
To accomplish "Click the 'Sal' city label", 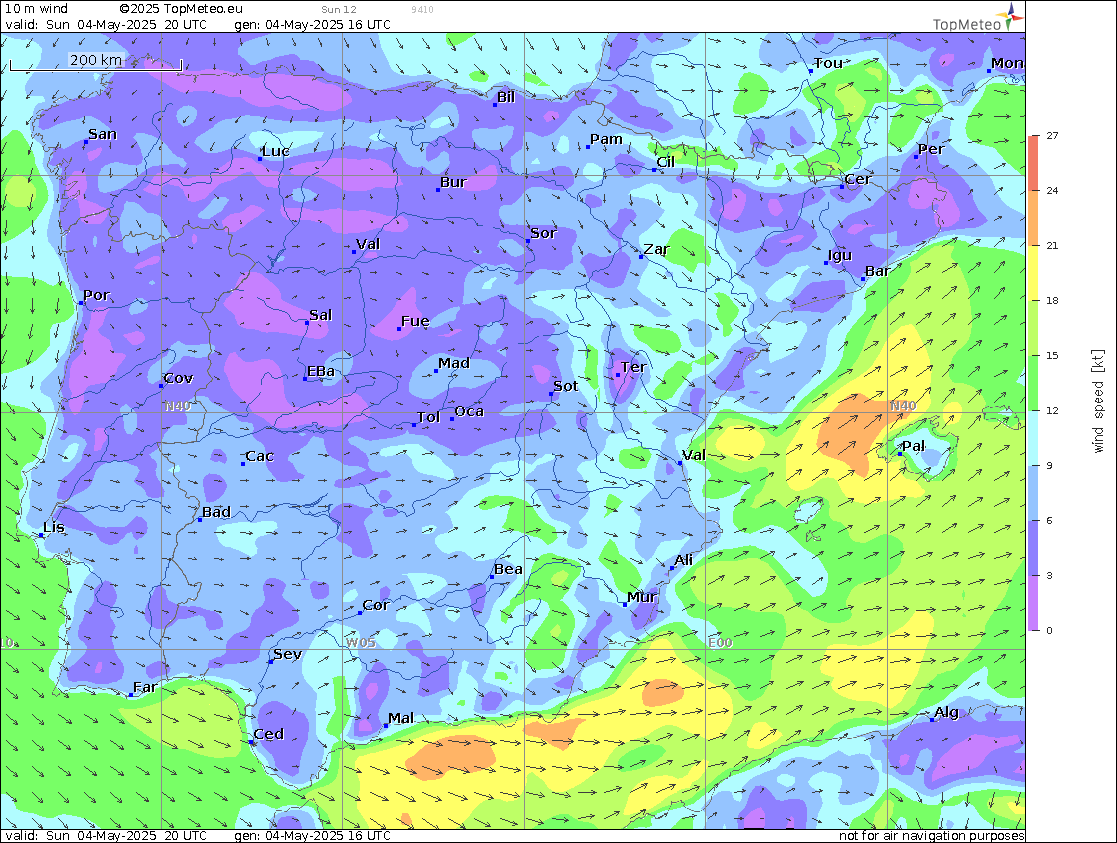I will (x=321, y=314).
